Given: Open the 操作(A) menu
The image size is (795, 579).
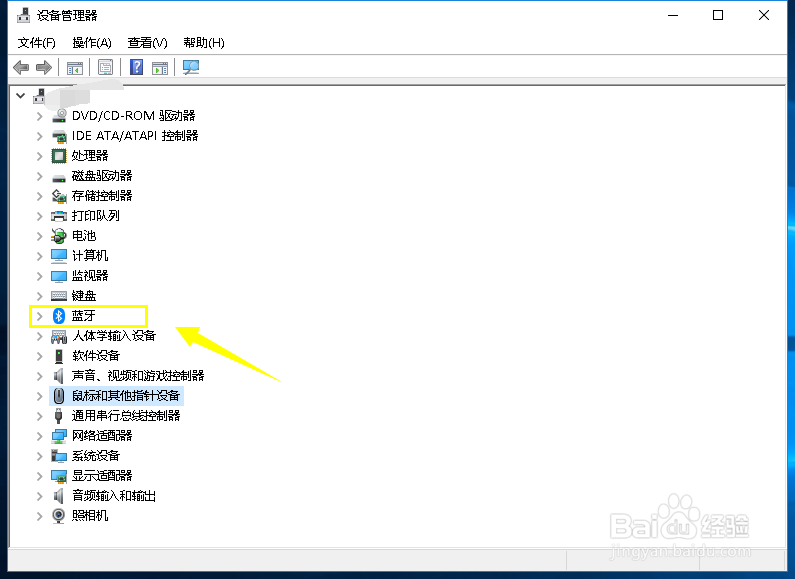Looking at the screenshot, I should [x=92, y=43].
